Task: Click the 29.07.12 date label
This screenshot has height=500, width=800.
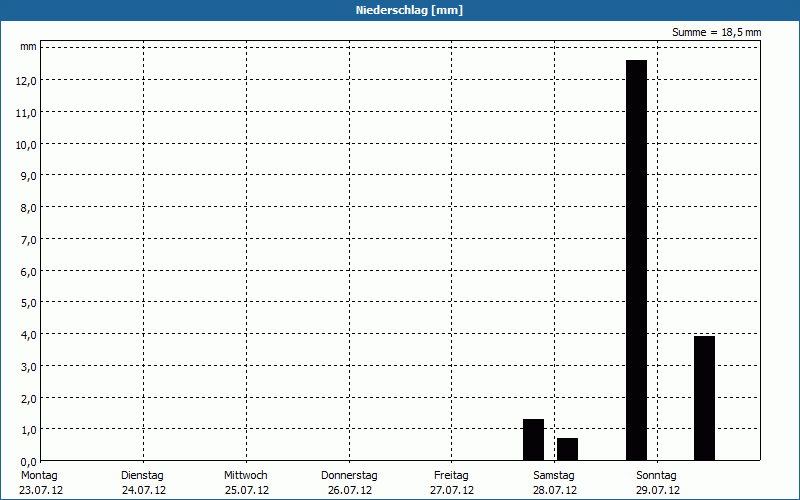Action: click(x=658, y=490)
